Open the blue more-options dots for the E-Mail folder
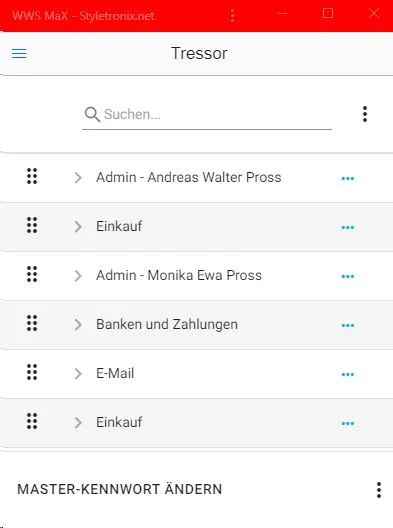Screen dimensions: 393x528 click(x=348, y=374)
